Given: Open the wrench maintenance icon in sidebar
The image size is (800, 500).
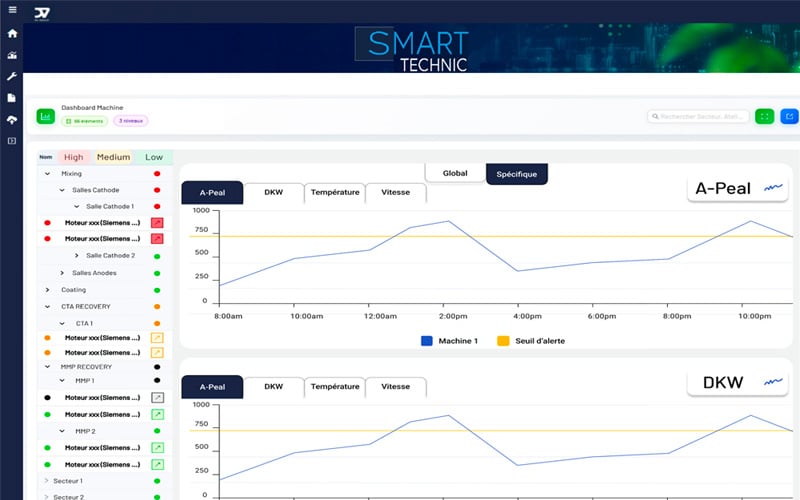Looking at the screenshot, I should click(x=12, y=76).
